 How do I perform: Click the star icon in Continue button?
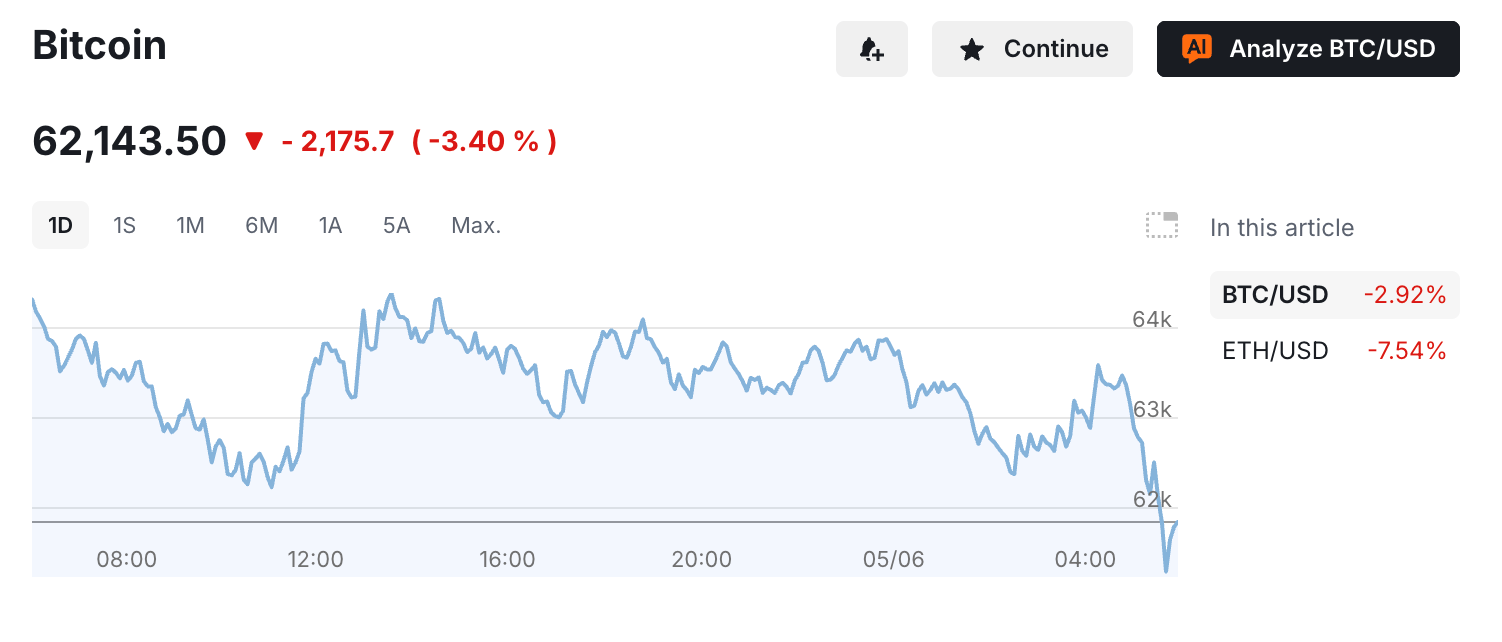click(x=971, y=49)
